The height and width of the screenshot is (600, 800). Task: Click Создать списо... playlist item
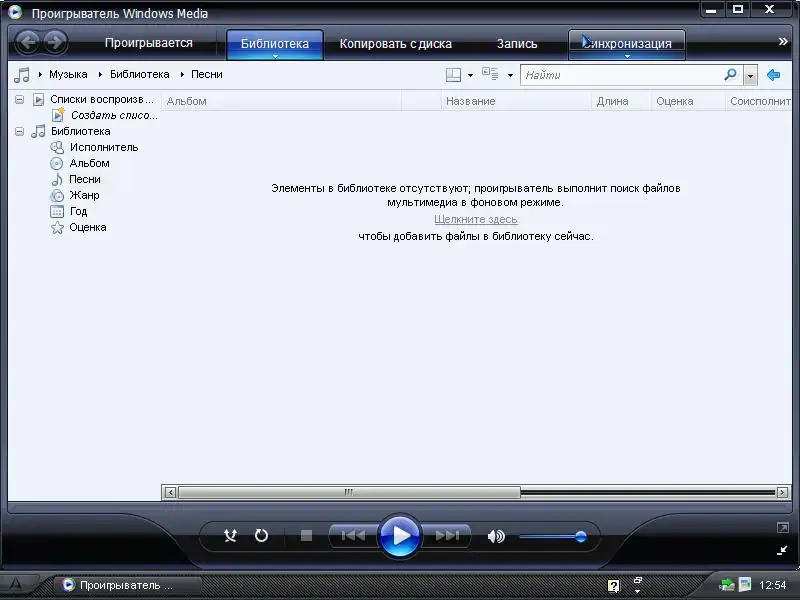tap(114, 115)
